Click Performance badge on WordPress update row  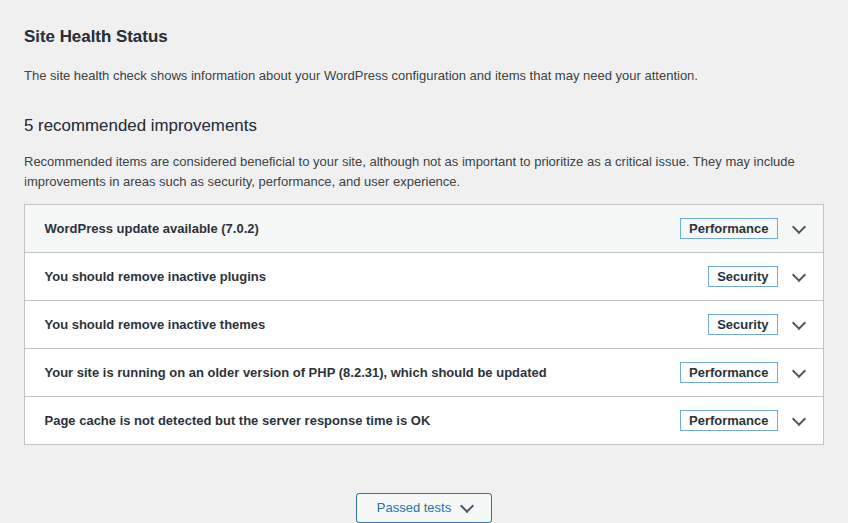(728, 229)
